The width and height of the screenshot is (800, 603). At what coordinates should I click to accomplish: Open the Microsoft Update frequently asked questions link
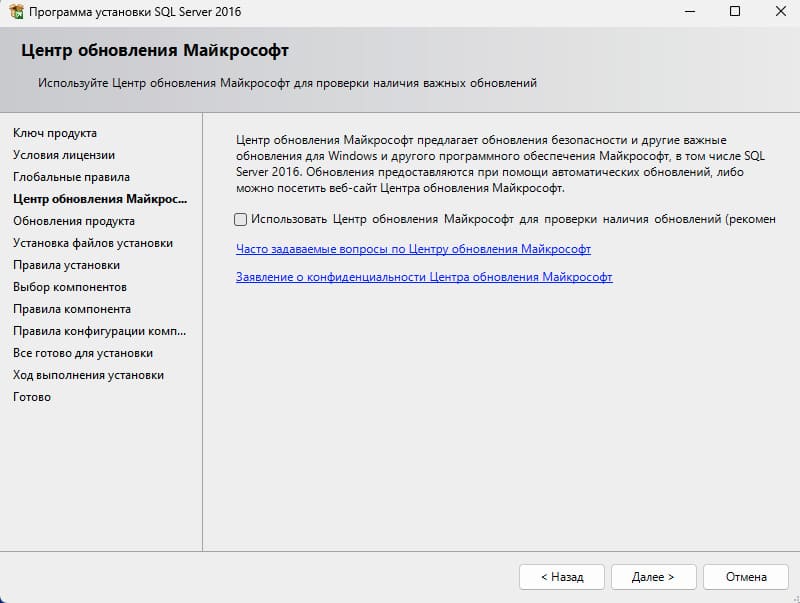[x=413, y=249]
